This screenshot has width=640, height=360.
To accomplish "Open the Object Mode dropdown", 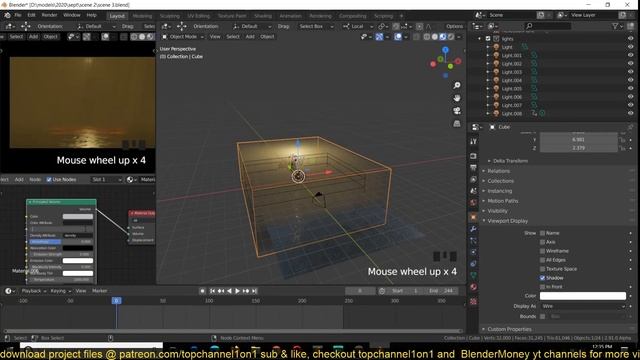I will [x=183, y=37].
